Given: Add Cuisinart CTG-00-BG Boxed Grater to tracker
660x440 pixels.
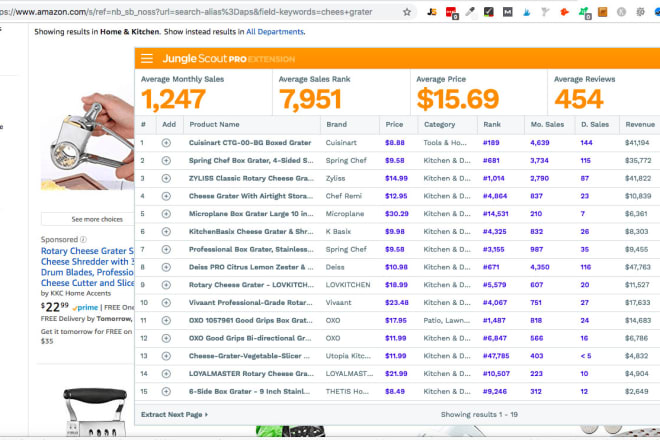Looking at the screenshot, I should 166,143.
